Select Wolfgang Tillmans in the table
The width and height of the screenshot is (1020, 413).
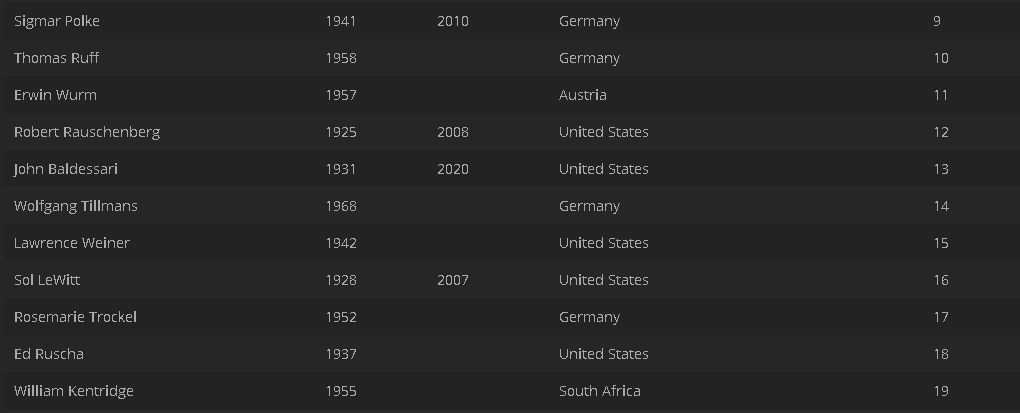click(x=76, y=206)
